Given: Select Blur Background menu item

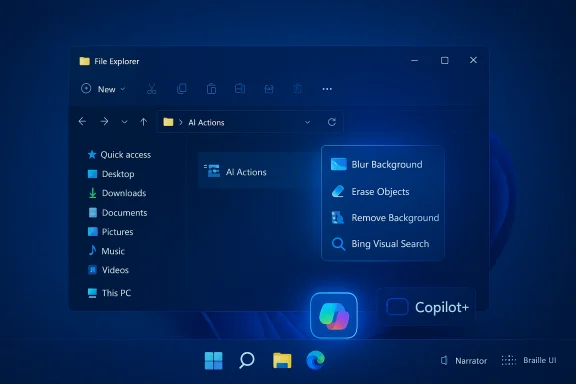Looking at the screenshot, I should tap(383, 165).
